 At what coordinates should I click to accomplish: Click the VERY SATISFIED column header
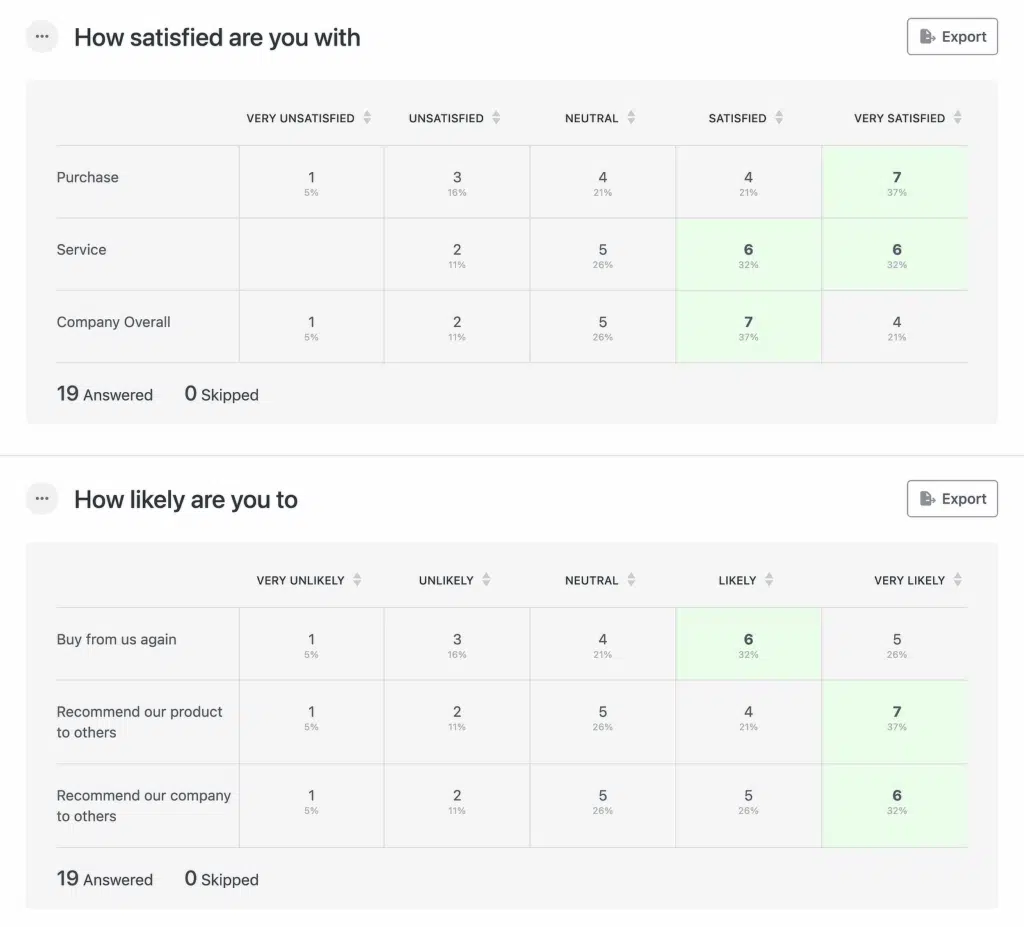pos(899,118)
